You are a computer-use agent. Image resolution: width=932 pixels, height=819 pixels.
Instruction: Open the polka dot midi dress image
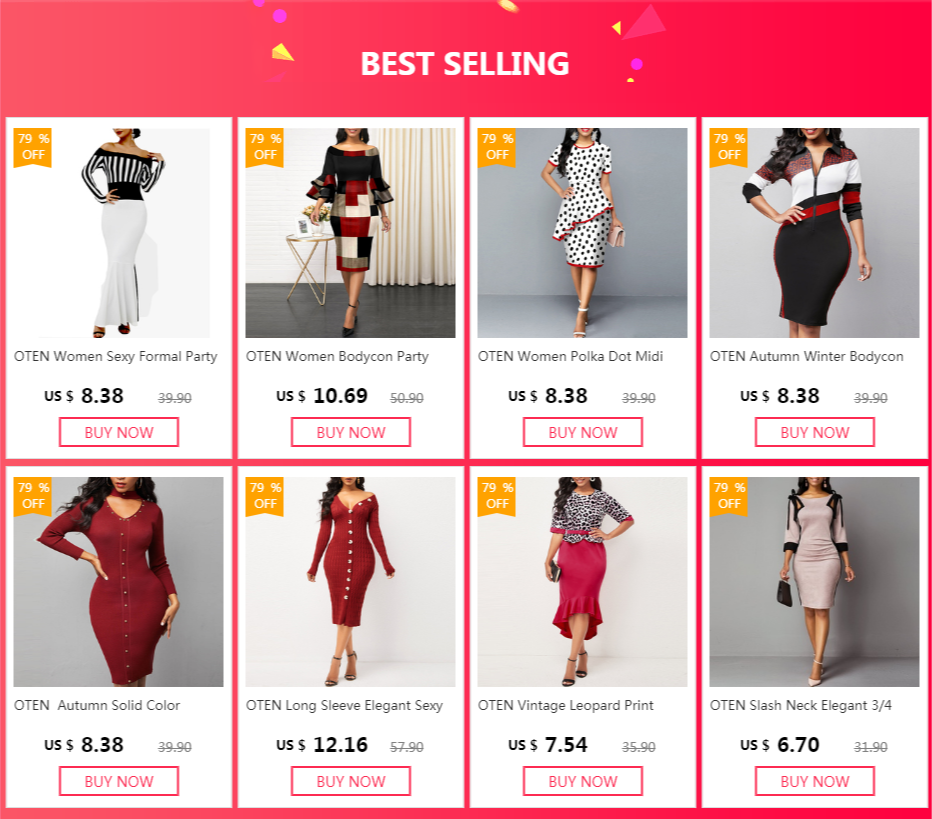pyautogui.click(x=582, y=233)
